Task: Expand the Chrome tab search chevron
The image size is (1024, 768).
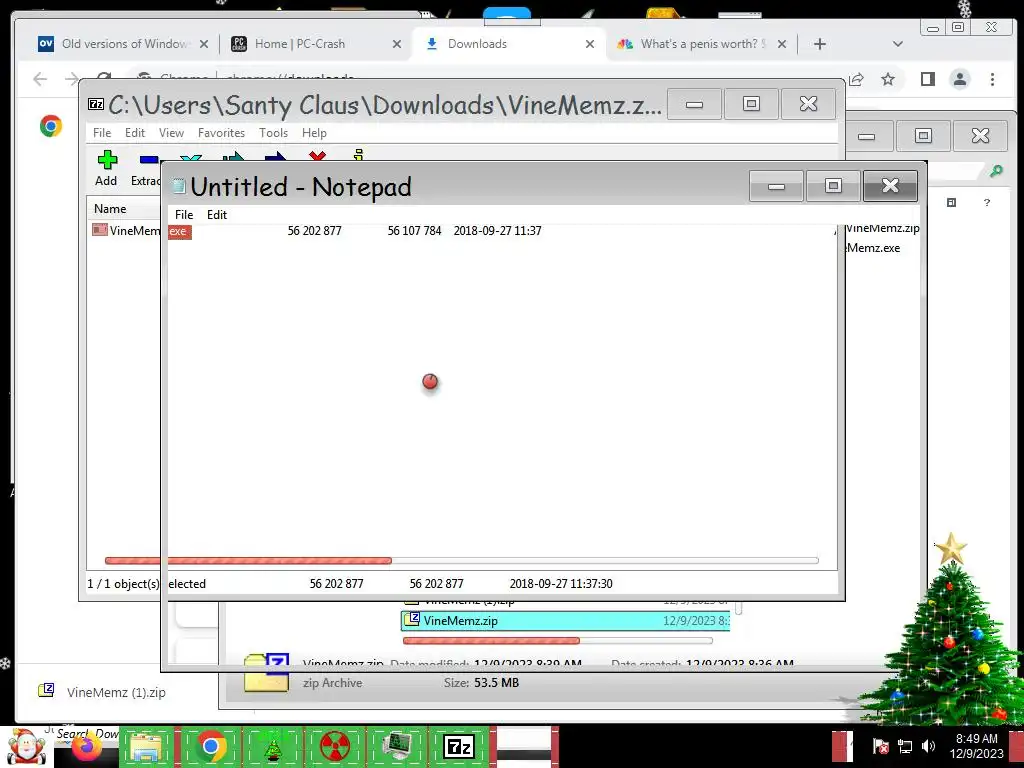Action: click(x=897, y=44)
